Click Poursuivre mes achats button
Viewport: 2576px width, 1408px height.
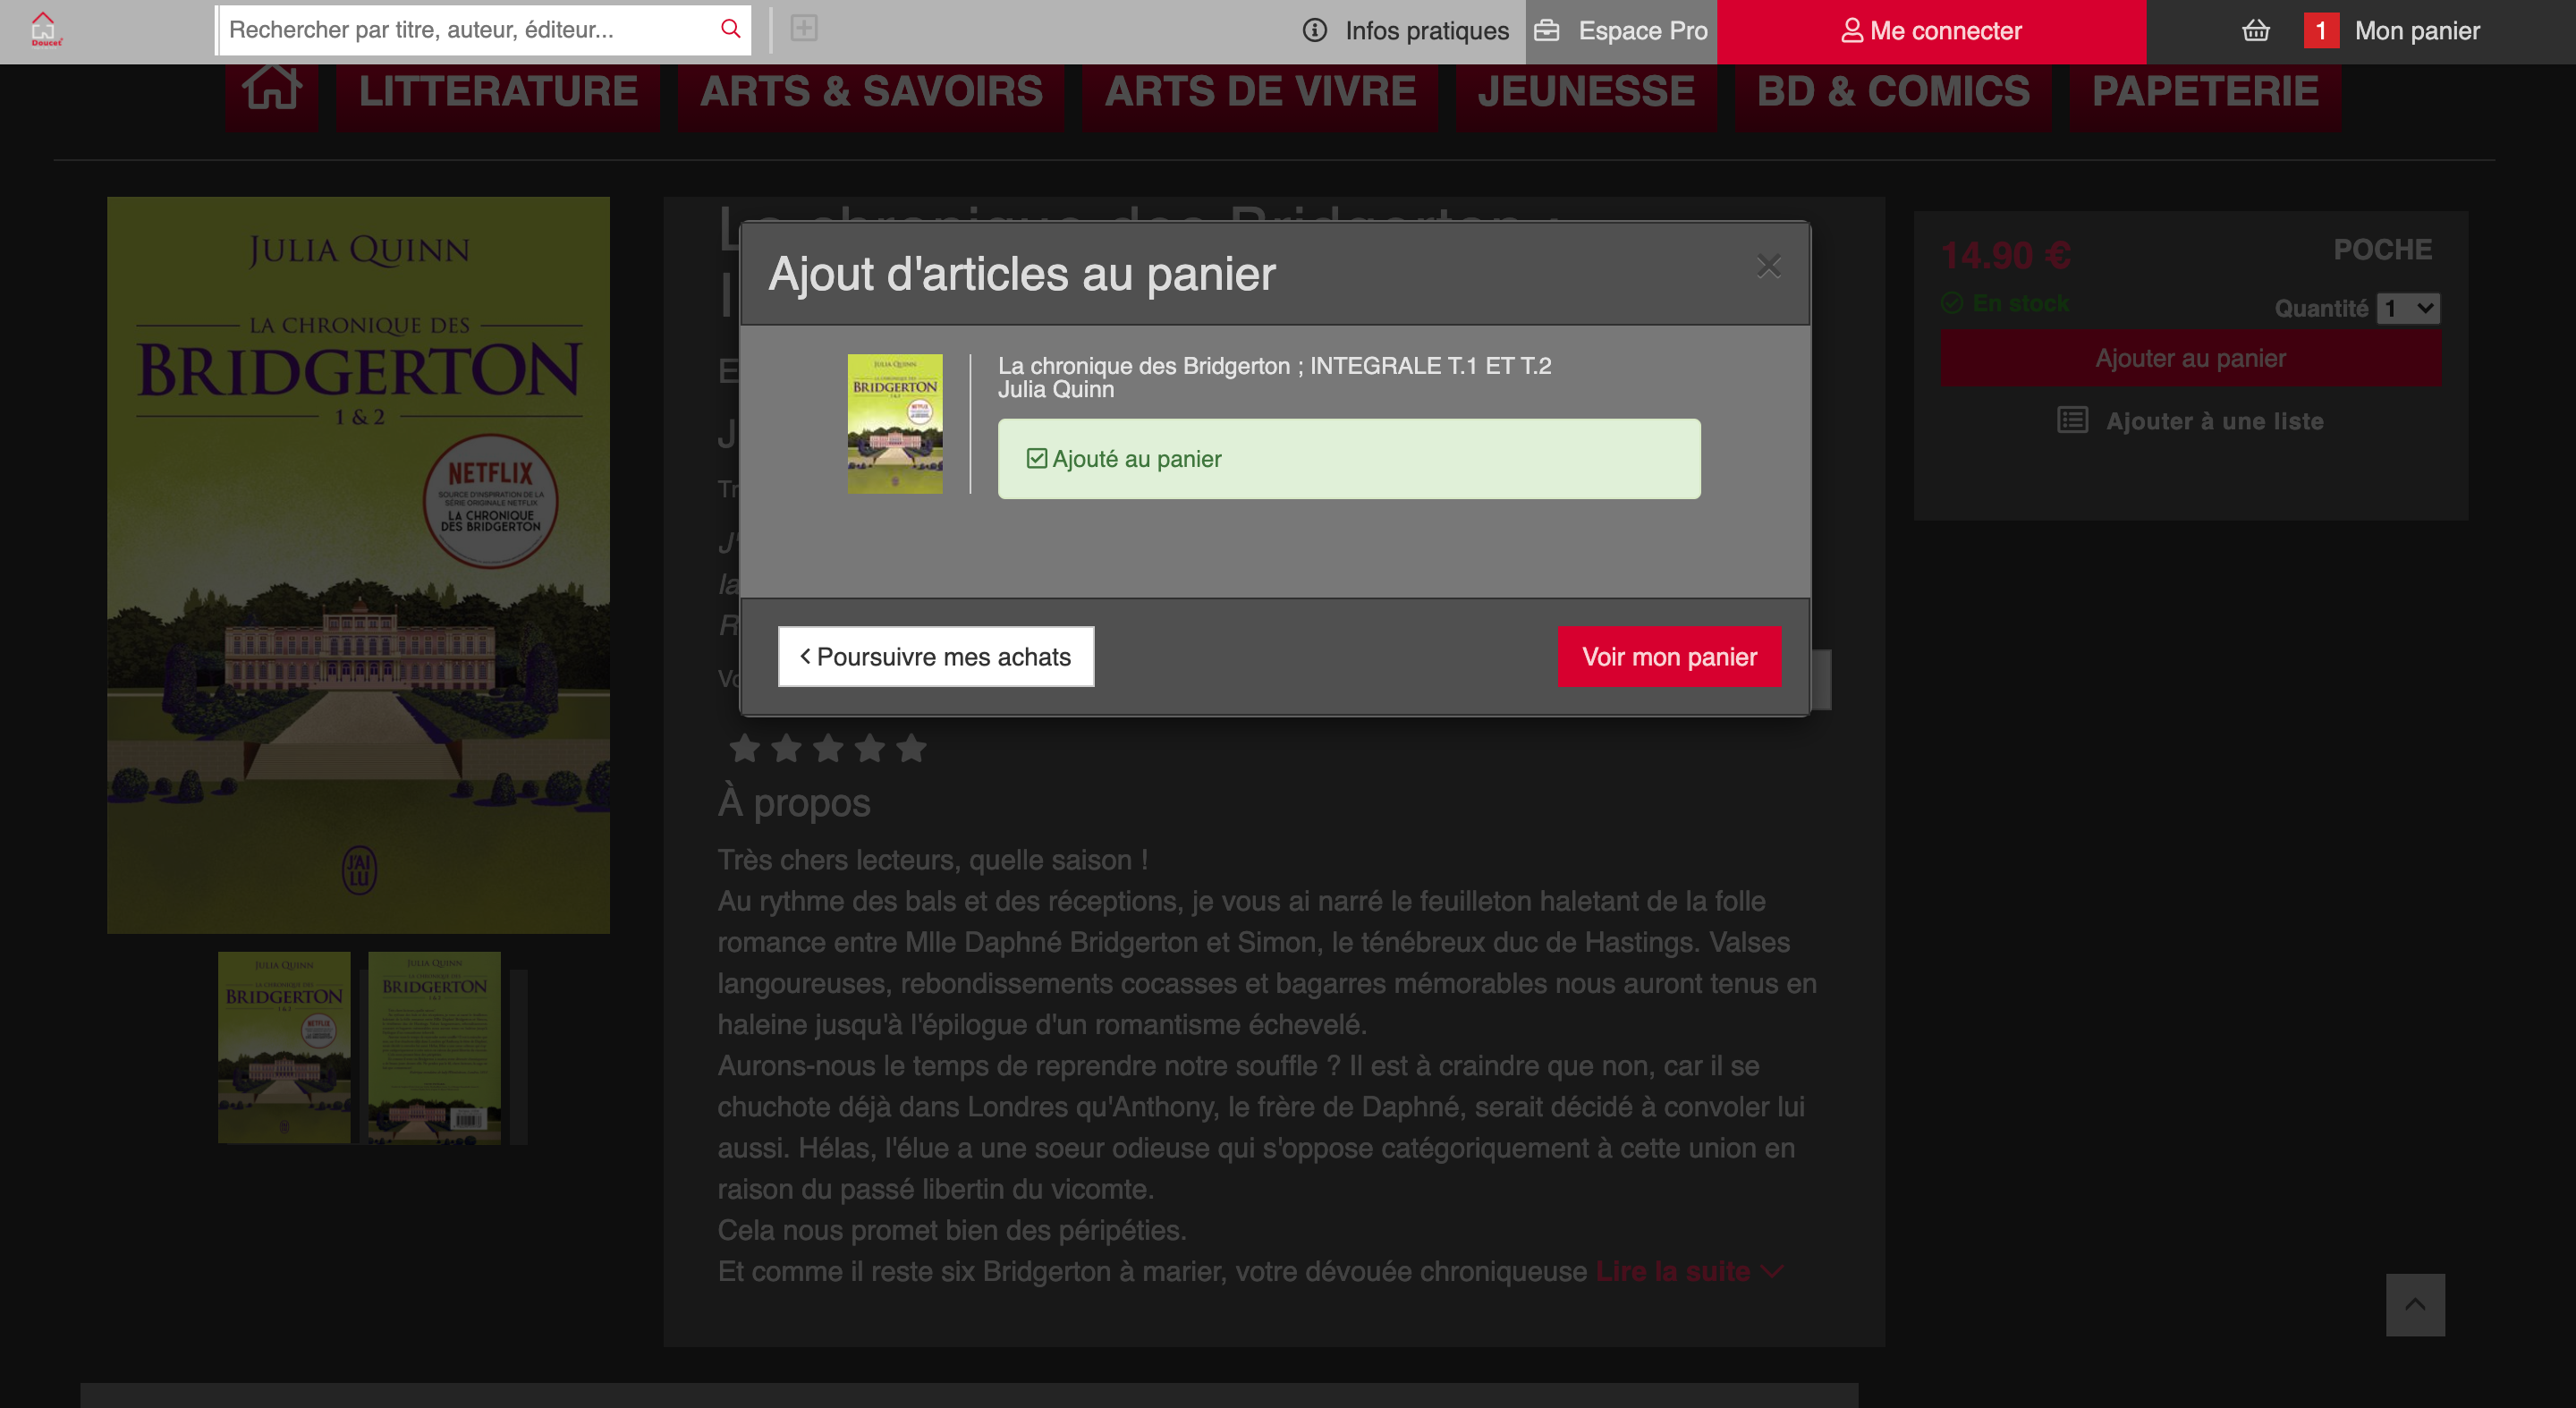[x=936, y=657]
